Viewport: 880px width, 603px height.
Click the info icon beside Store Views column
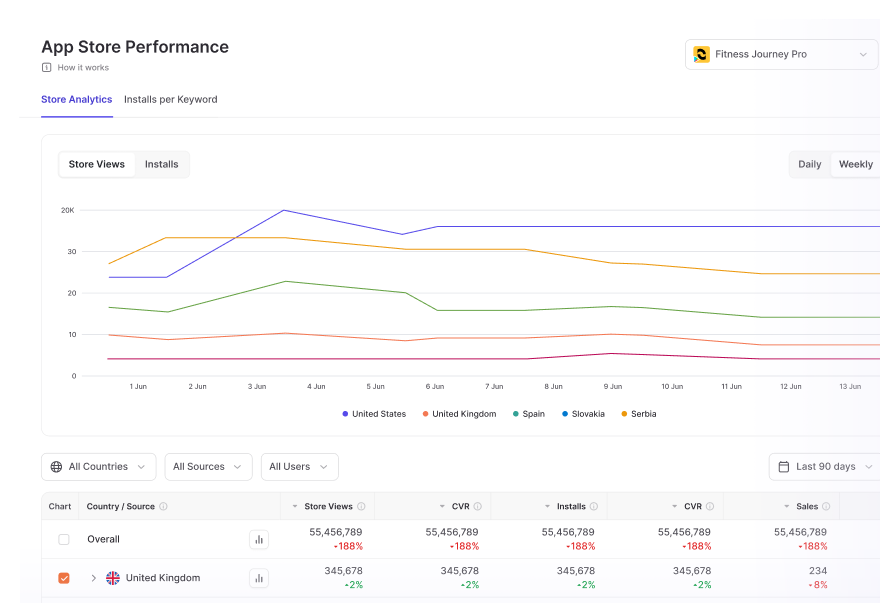[361, 506]
